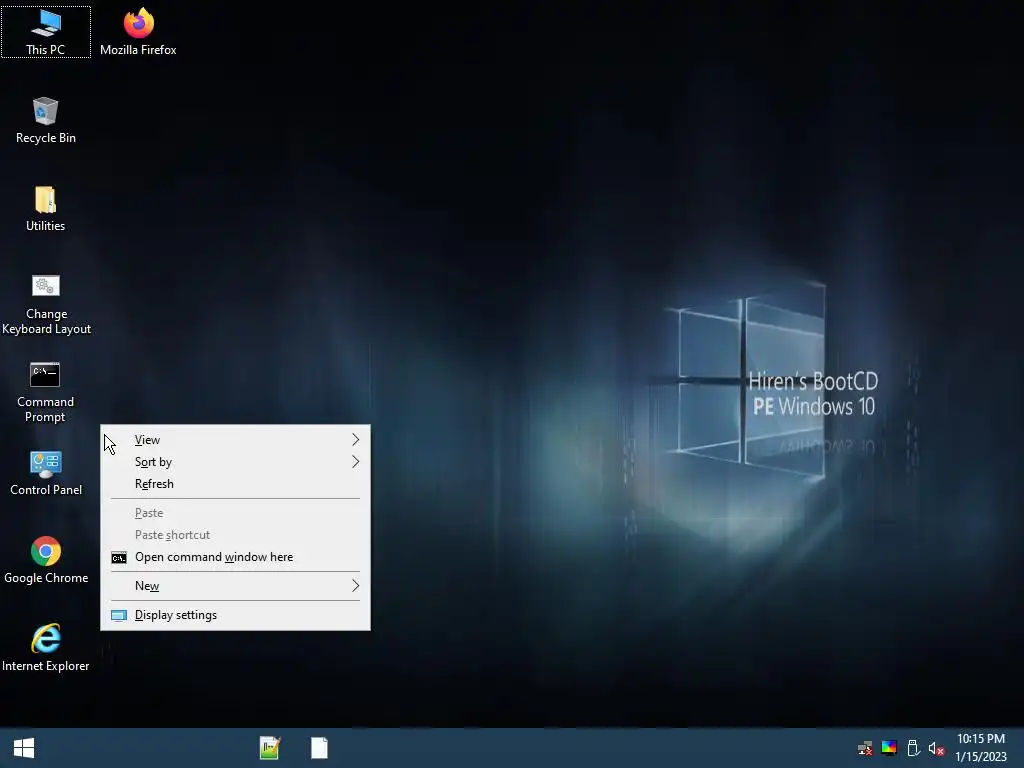
Task: Click the muted volume tray icon
Action: click(936, 748)
